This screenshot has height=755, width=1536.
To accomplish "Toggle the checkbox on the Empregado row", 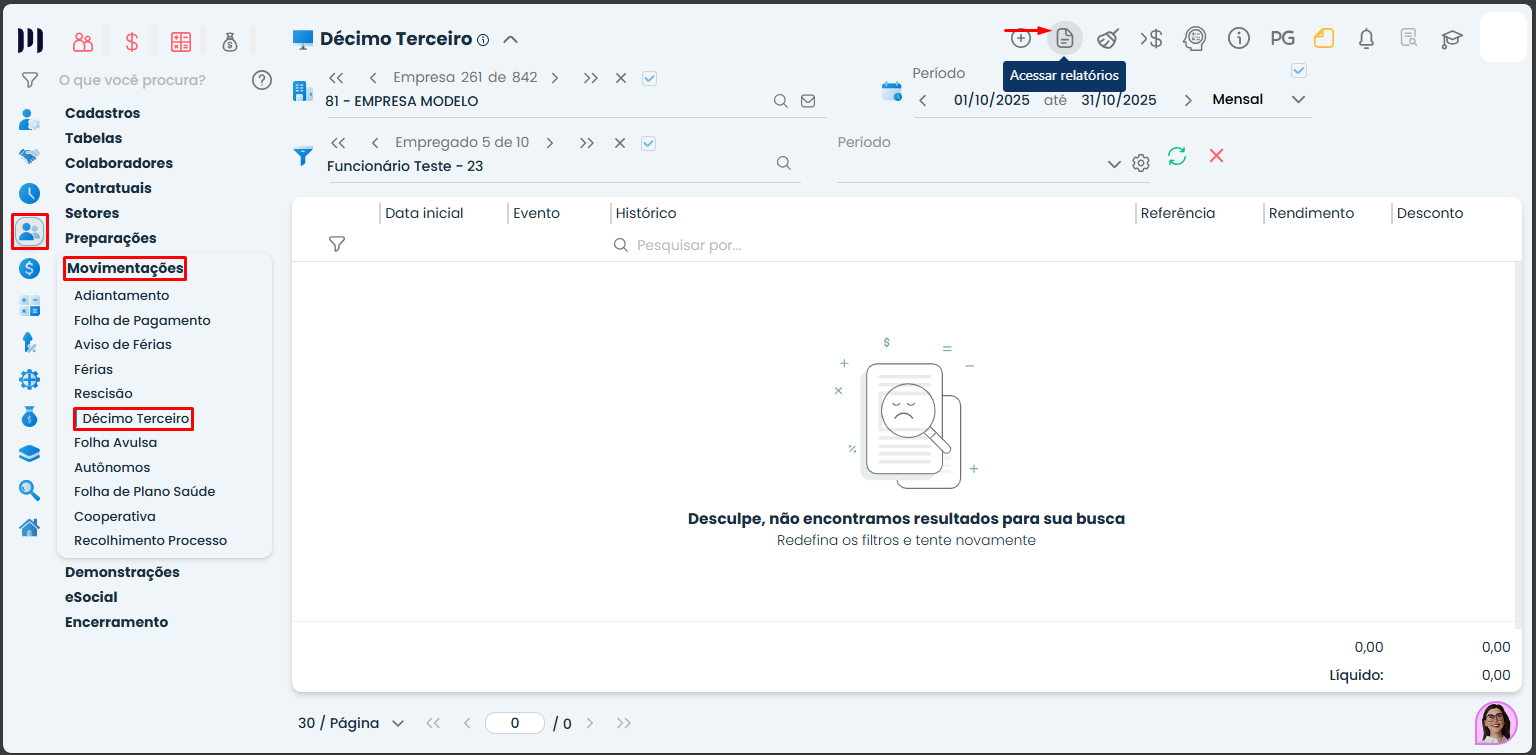I will click(648, 143).
